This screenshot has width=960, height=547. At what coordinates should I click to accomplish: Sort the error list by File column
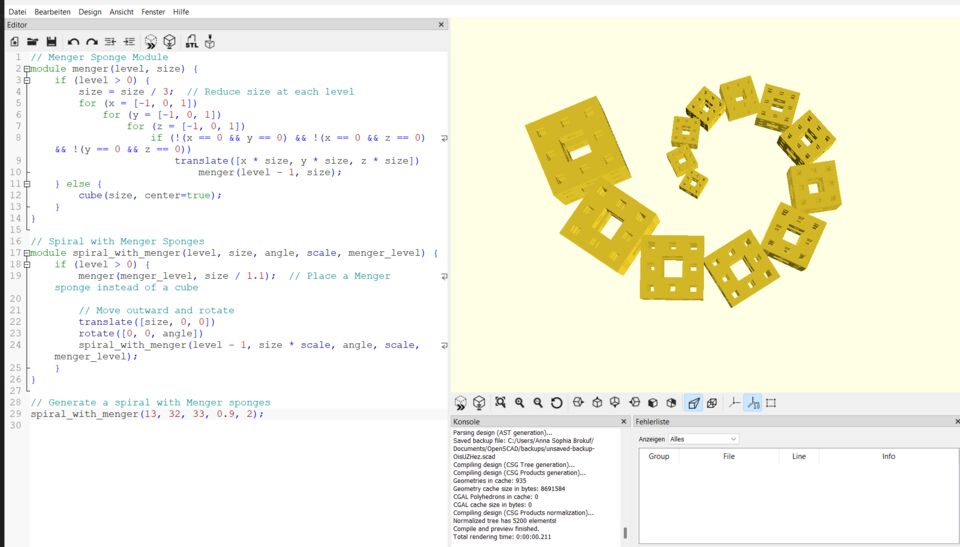pyautogui.click(x=729, y=456)
